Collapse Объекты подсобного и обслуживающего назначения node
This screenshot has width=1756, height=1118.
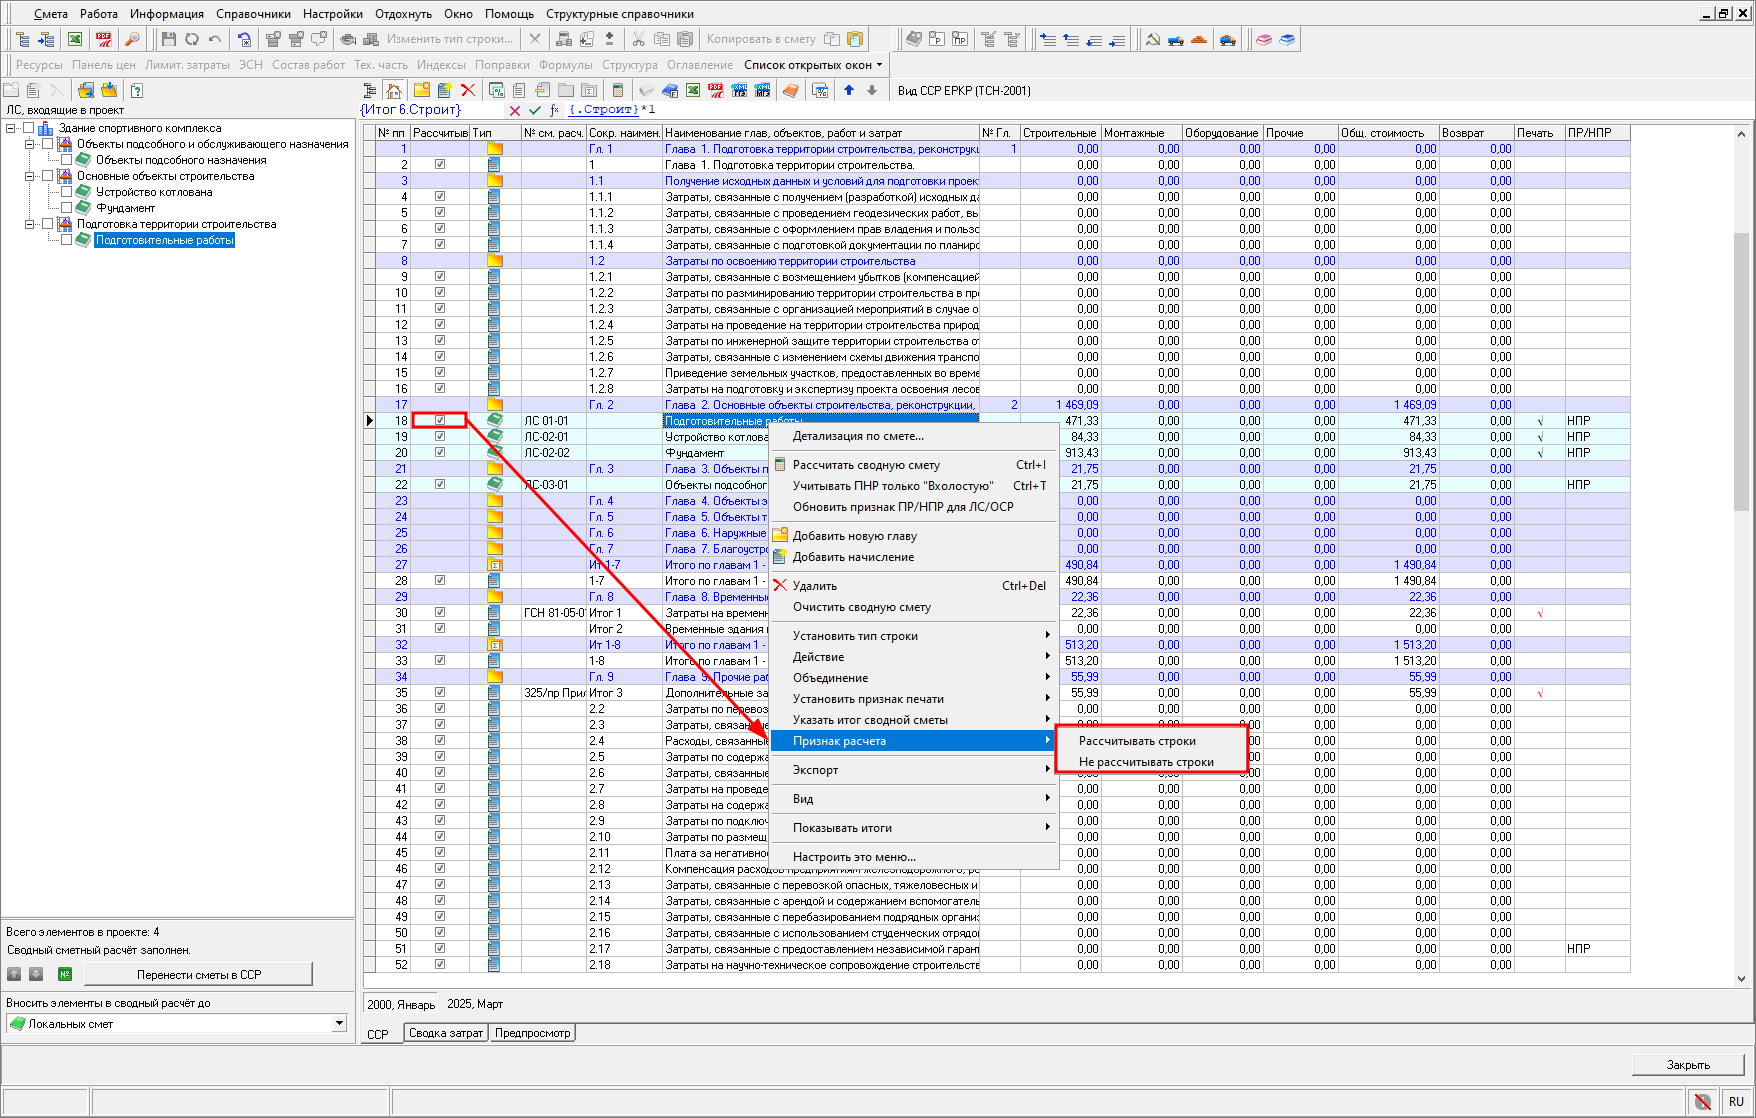(x=29, y=144)
